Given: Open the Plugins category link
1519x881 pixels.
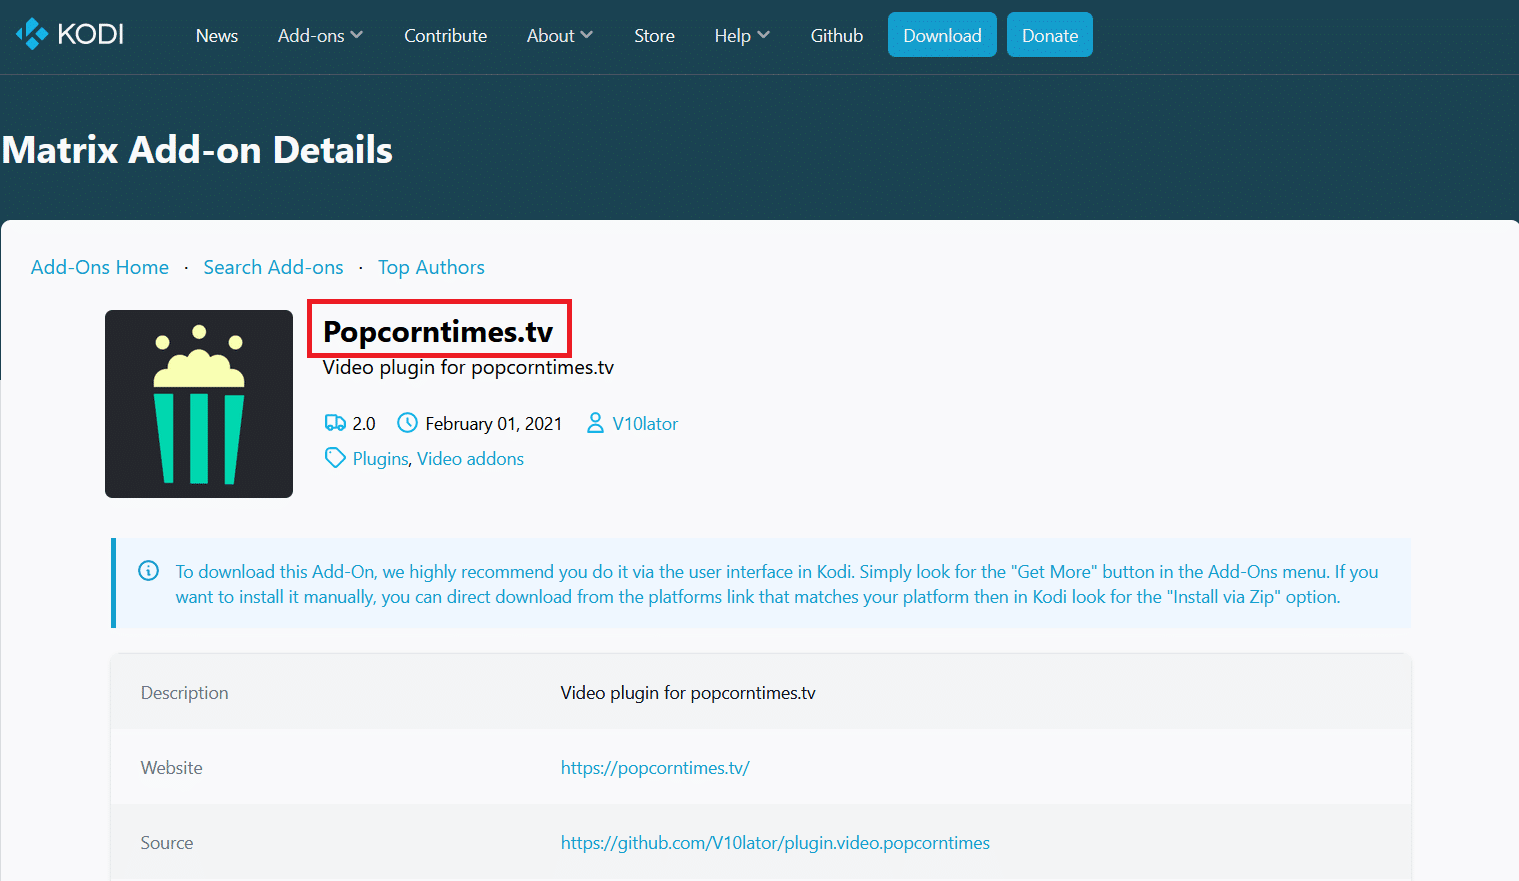Looking at the screenshot, I should (x=381, y=459).
